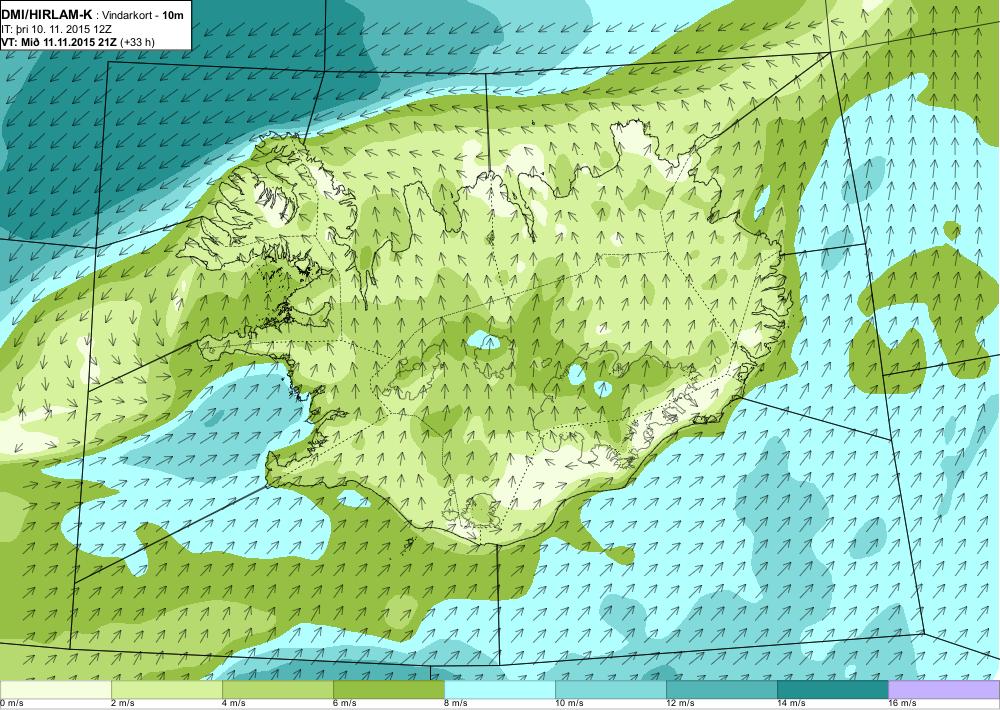Click the '12 m/s' legend label
The image size is (1000, 710).
[680, 704]
